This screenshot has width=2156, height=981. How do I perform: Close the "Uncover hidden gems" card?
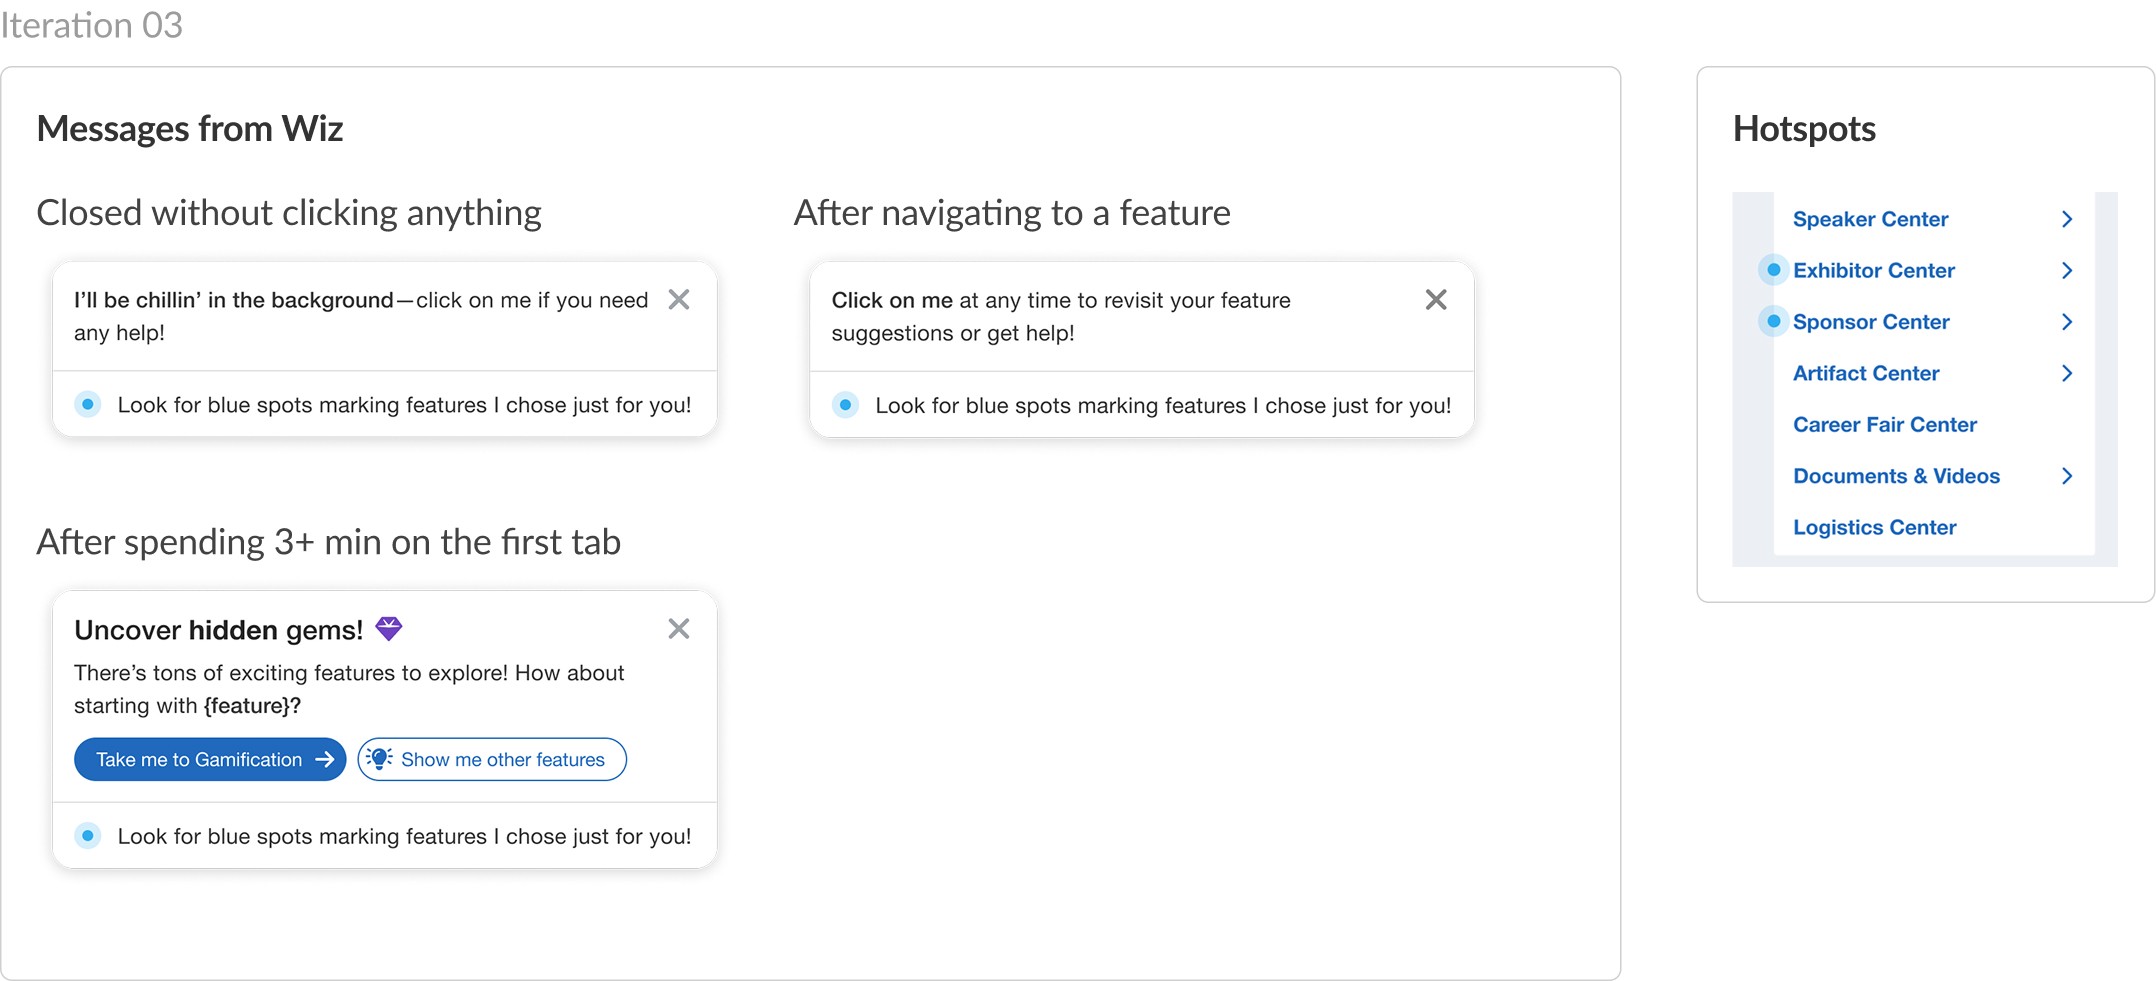(679, 629)
